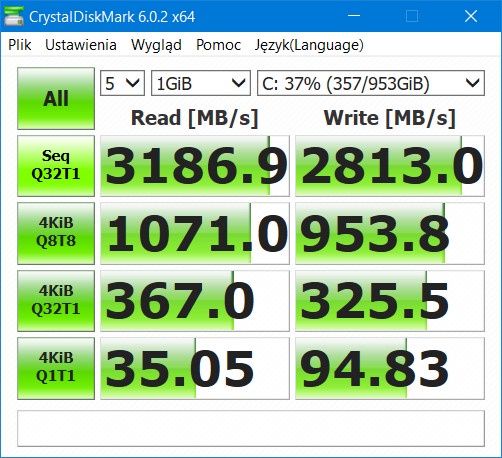Image resolution: width=502 pixels, height=458 pixels.
Task: Open the Język(Language) menu
Action: [x=309, y=45]
